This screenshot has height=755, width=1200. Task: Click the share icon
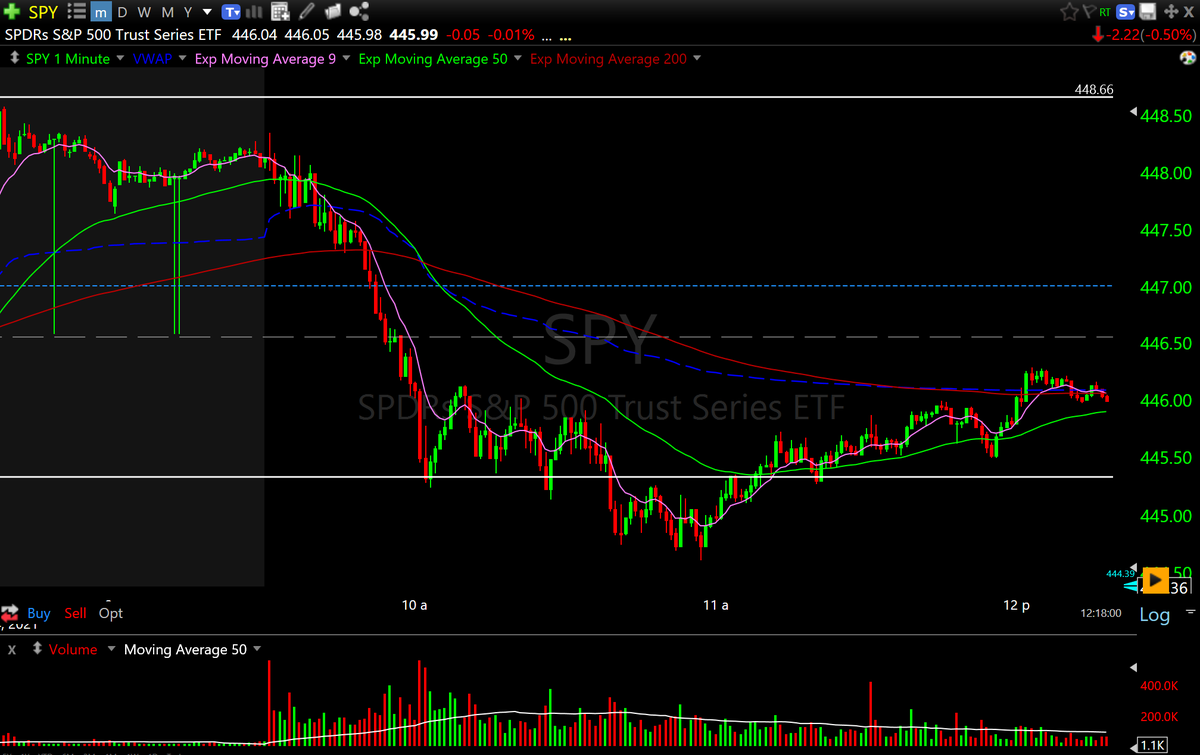(x=360, y=12)
